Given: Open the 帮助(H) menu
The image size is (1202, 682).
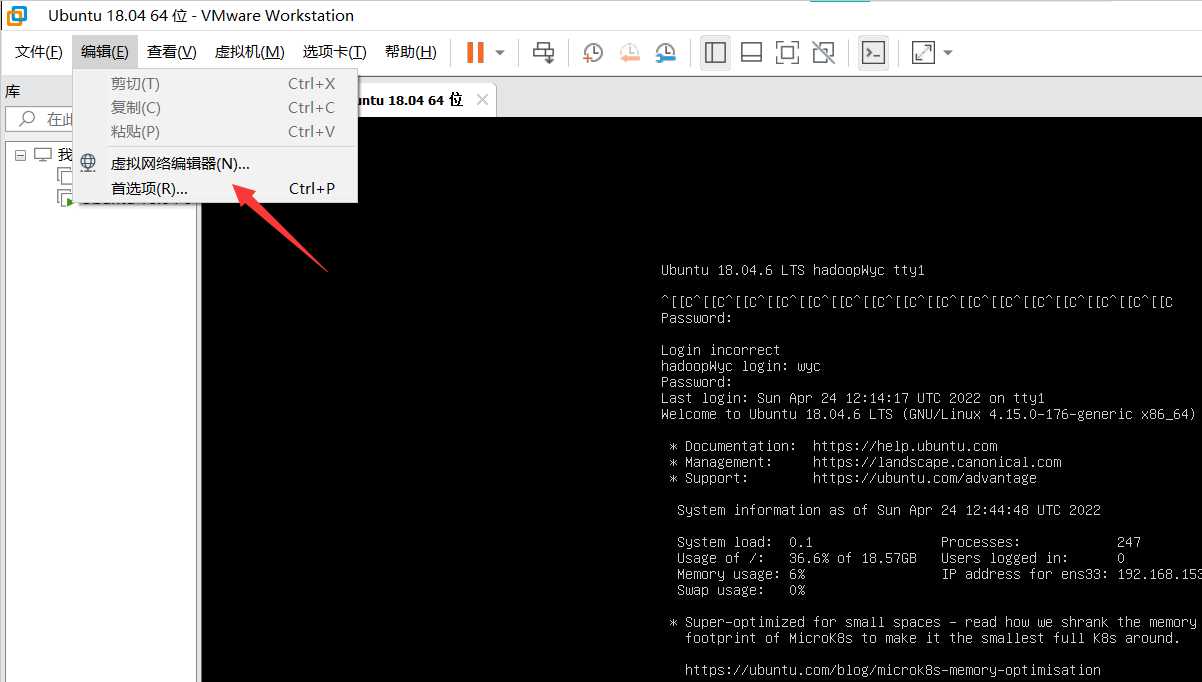Looking at the screenshot, I should 411,52.
